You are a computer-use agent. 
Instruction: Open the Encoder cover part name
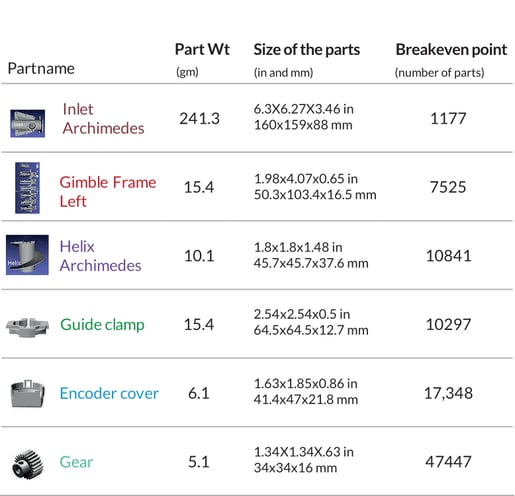(109, 393)
